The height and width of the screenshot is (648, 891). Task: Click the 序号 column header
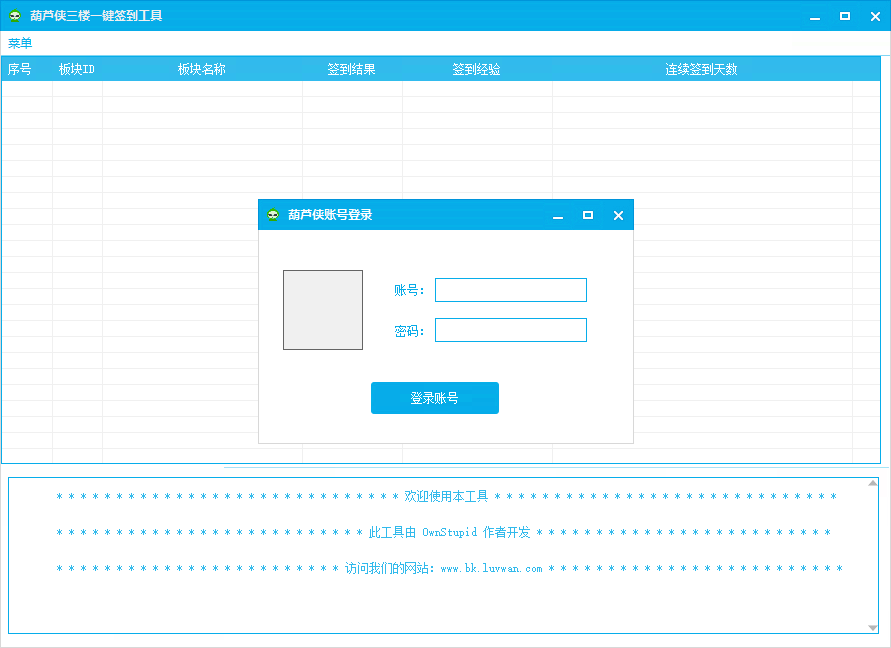[20, 69]
